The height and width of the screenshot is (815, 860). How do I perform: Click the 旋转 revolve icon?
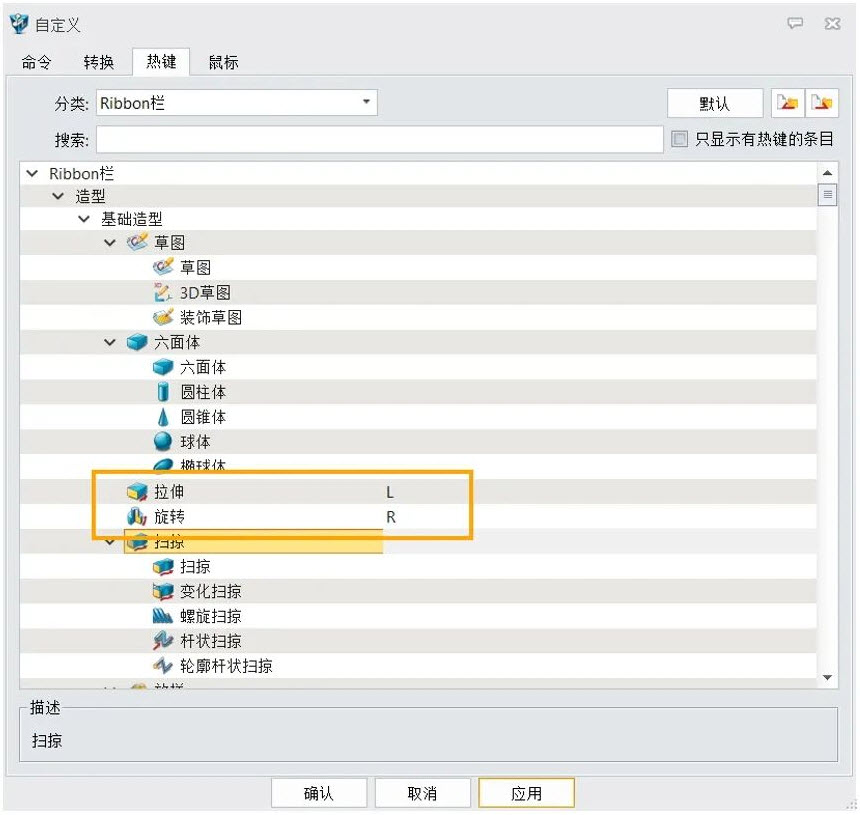coord(137,517)
